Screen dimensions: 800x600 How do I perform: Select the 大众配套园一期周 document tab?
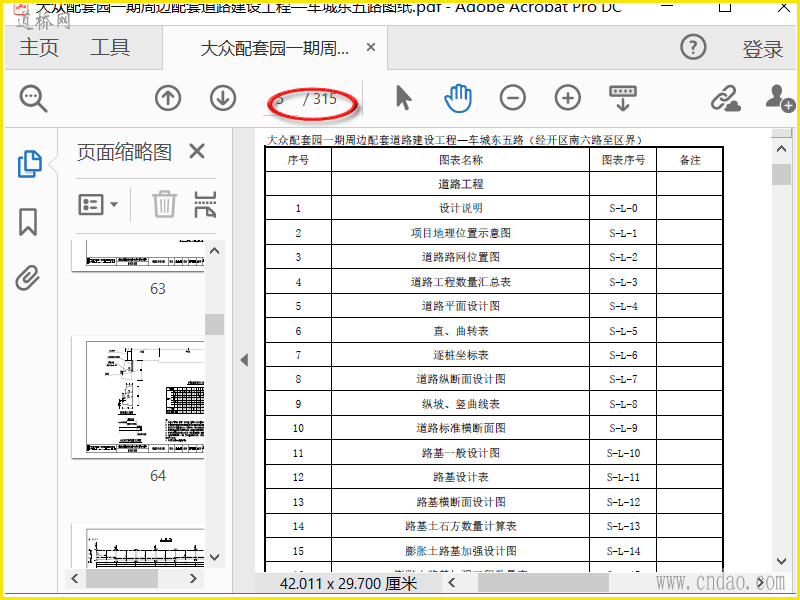[x=275, y=48]
